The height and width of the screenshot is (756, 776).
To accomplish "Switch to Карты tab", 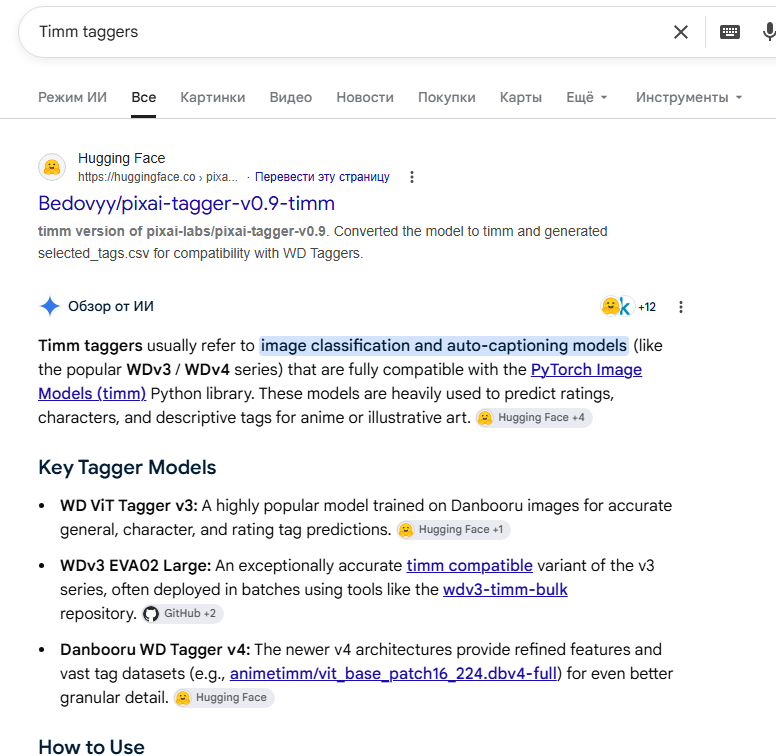I will (521, 97).
